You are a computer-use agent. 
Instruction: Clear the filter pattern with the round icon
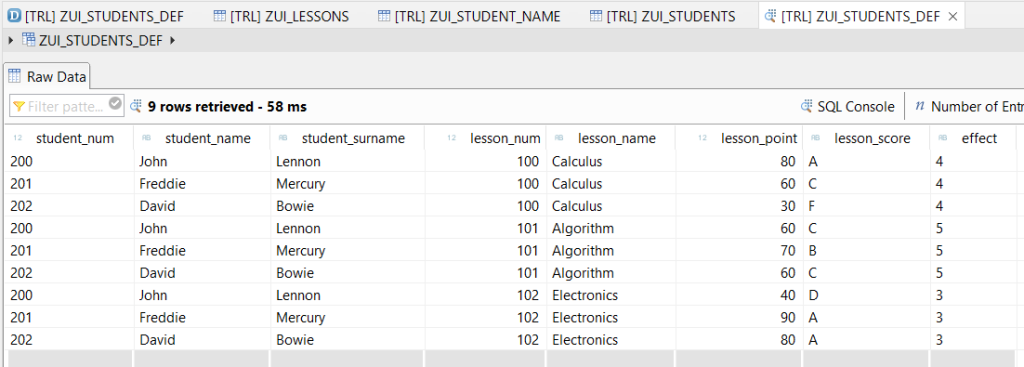(116, 104)
